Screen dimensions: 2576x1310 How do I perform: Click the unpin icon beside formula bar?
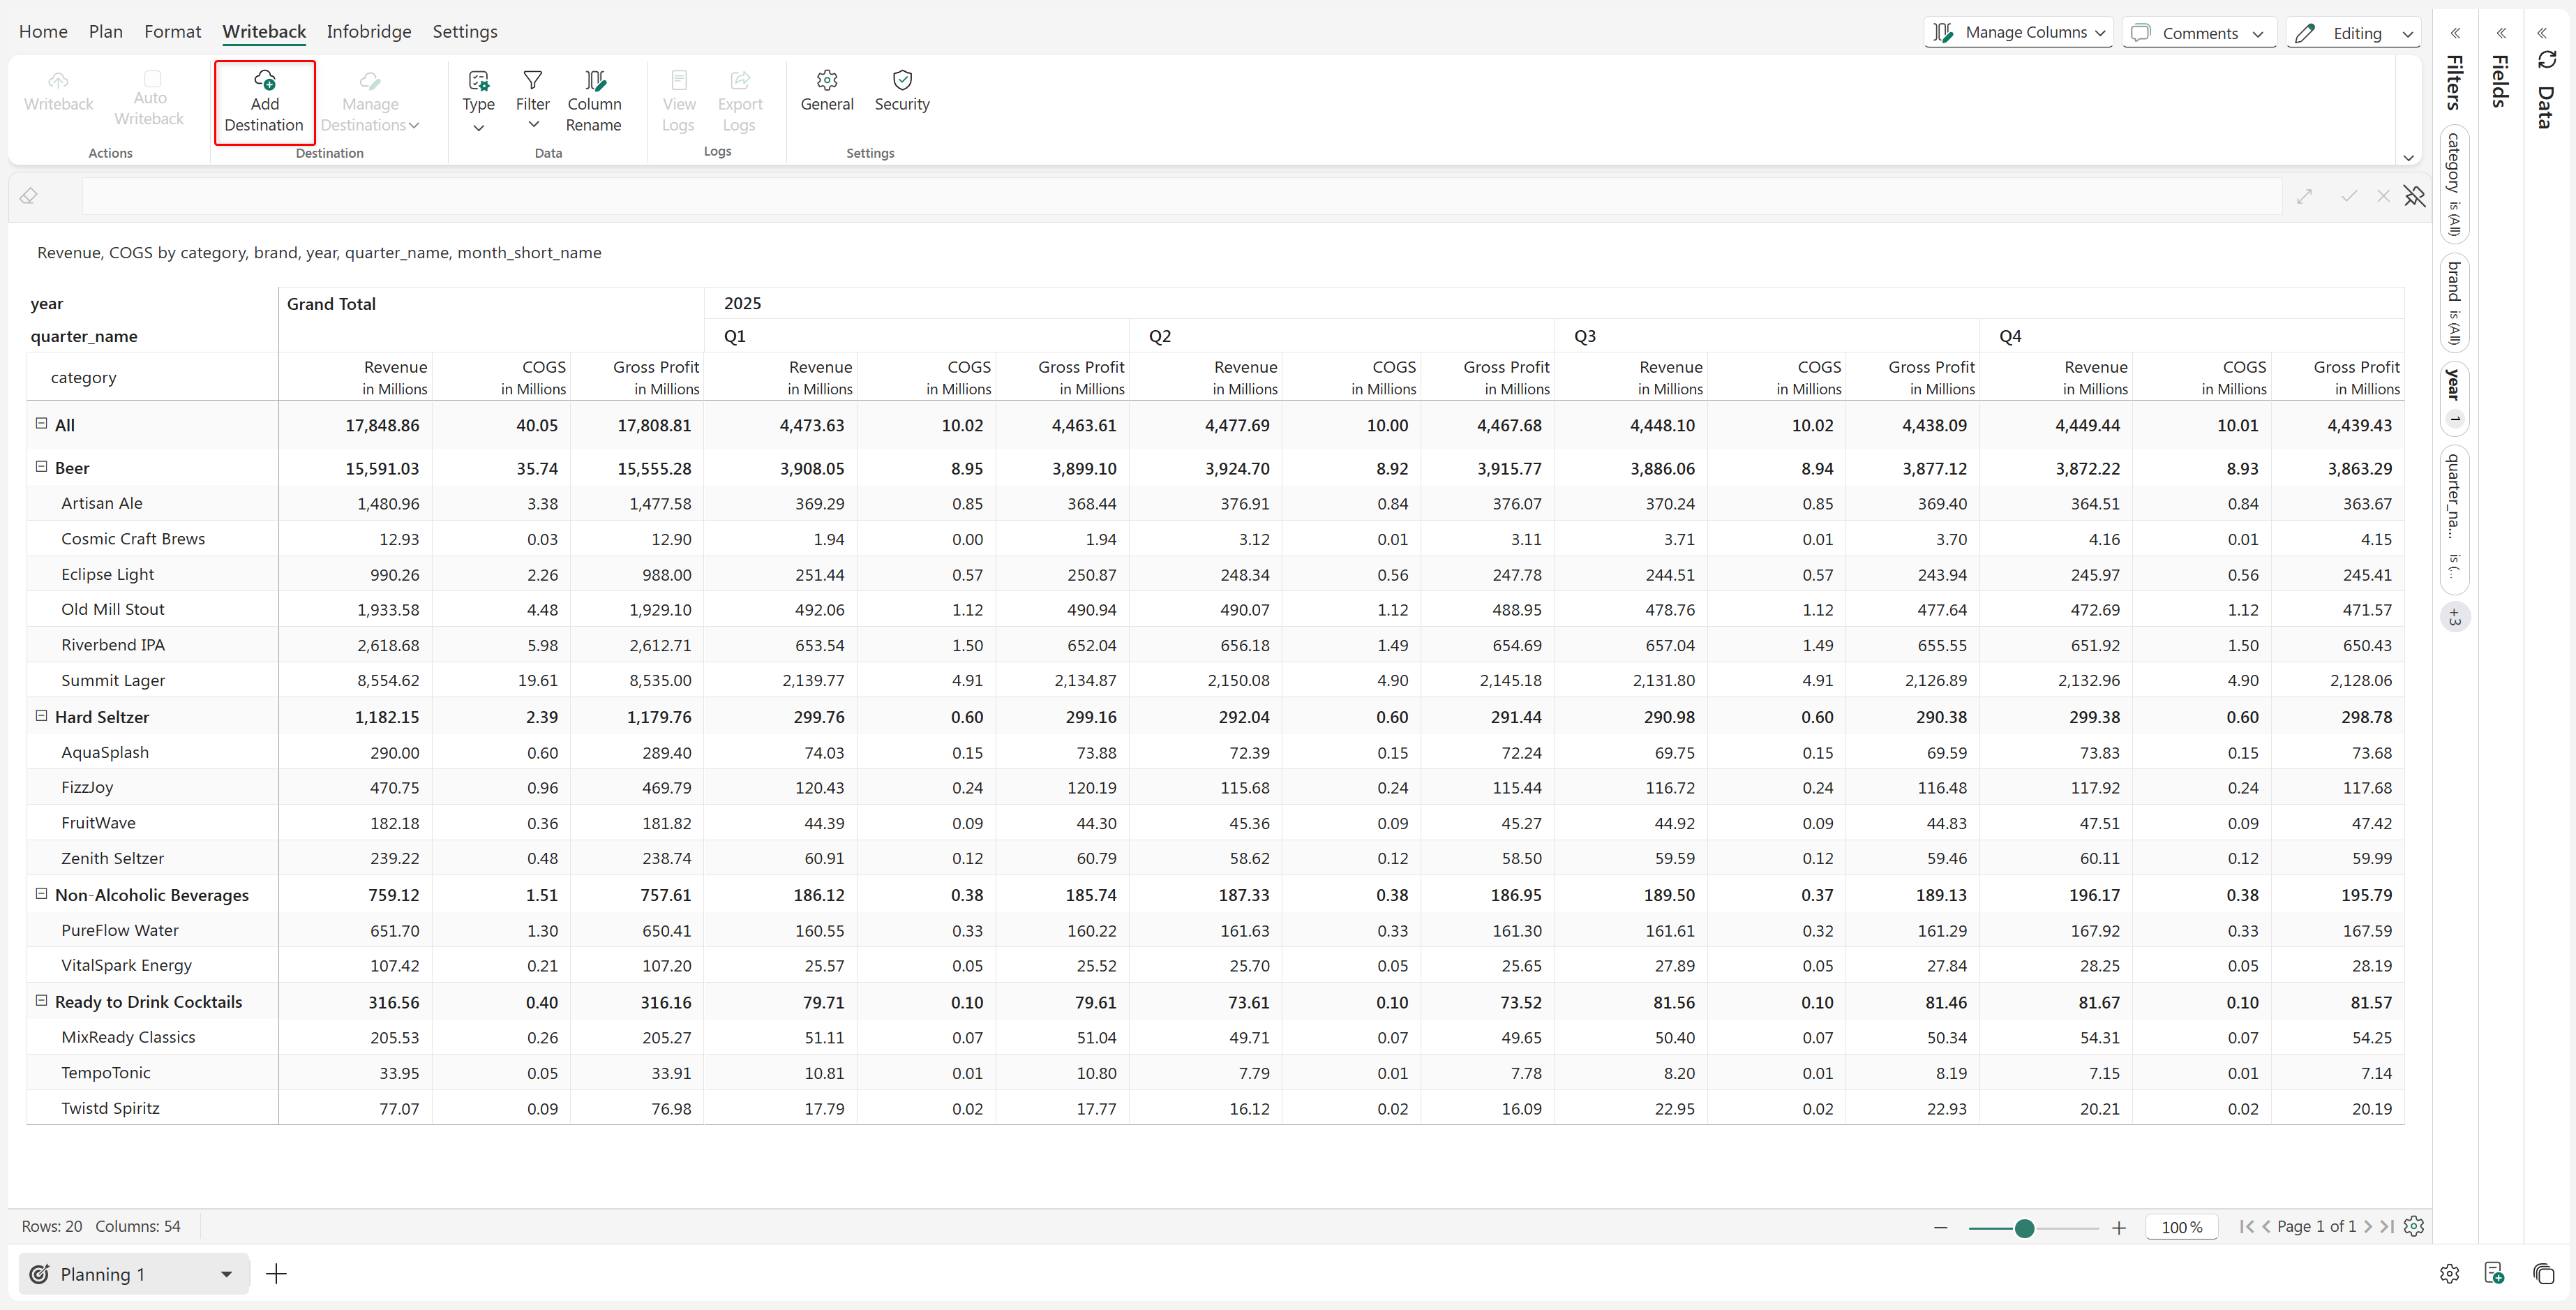pyautogui.click(x=2414, y=196)
